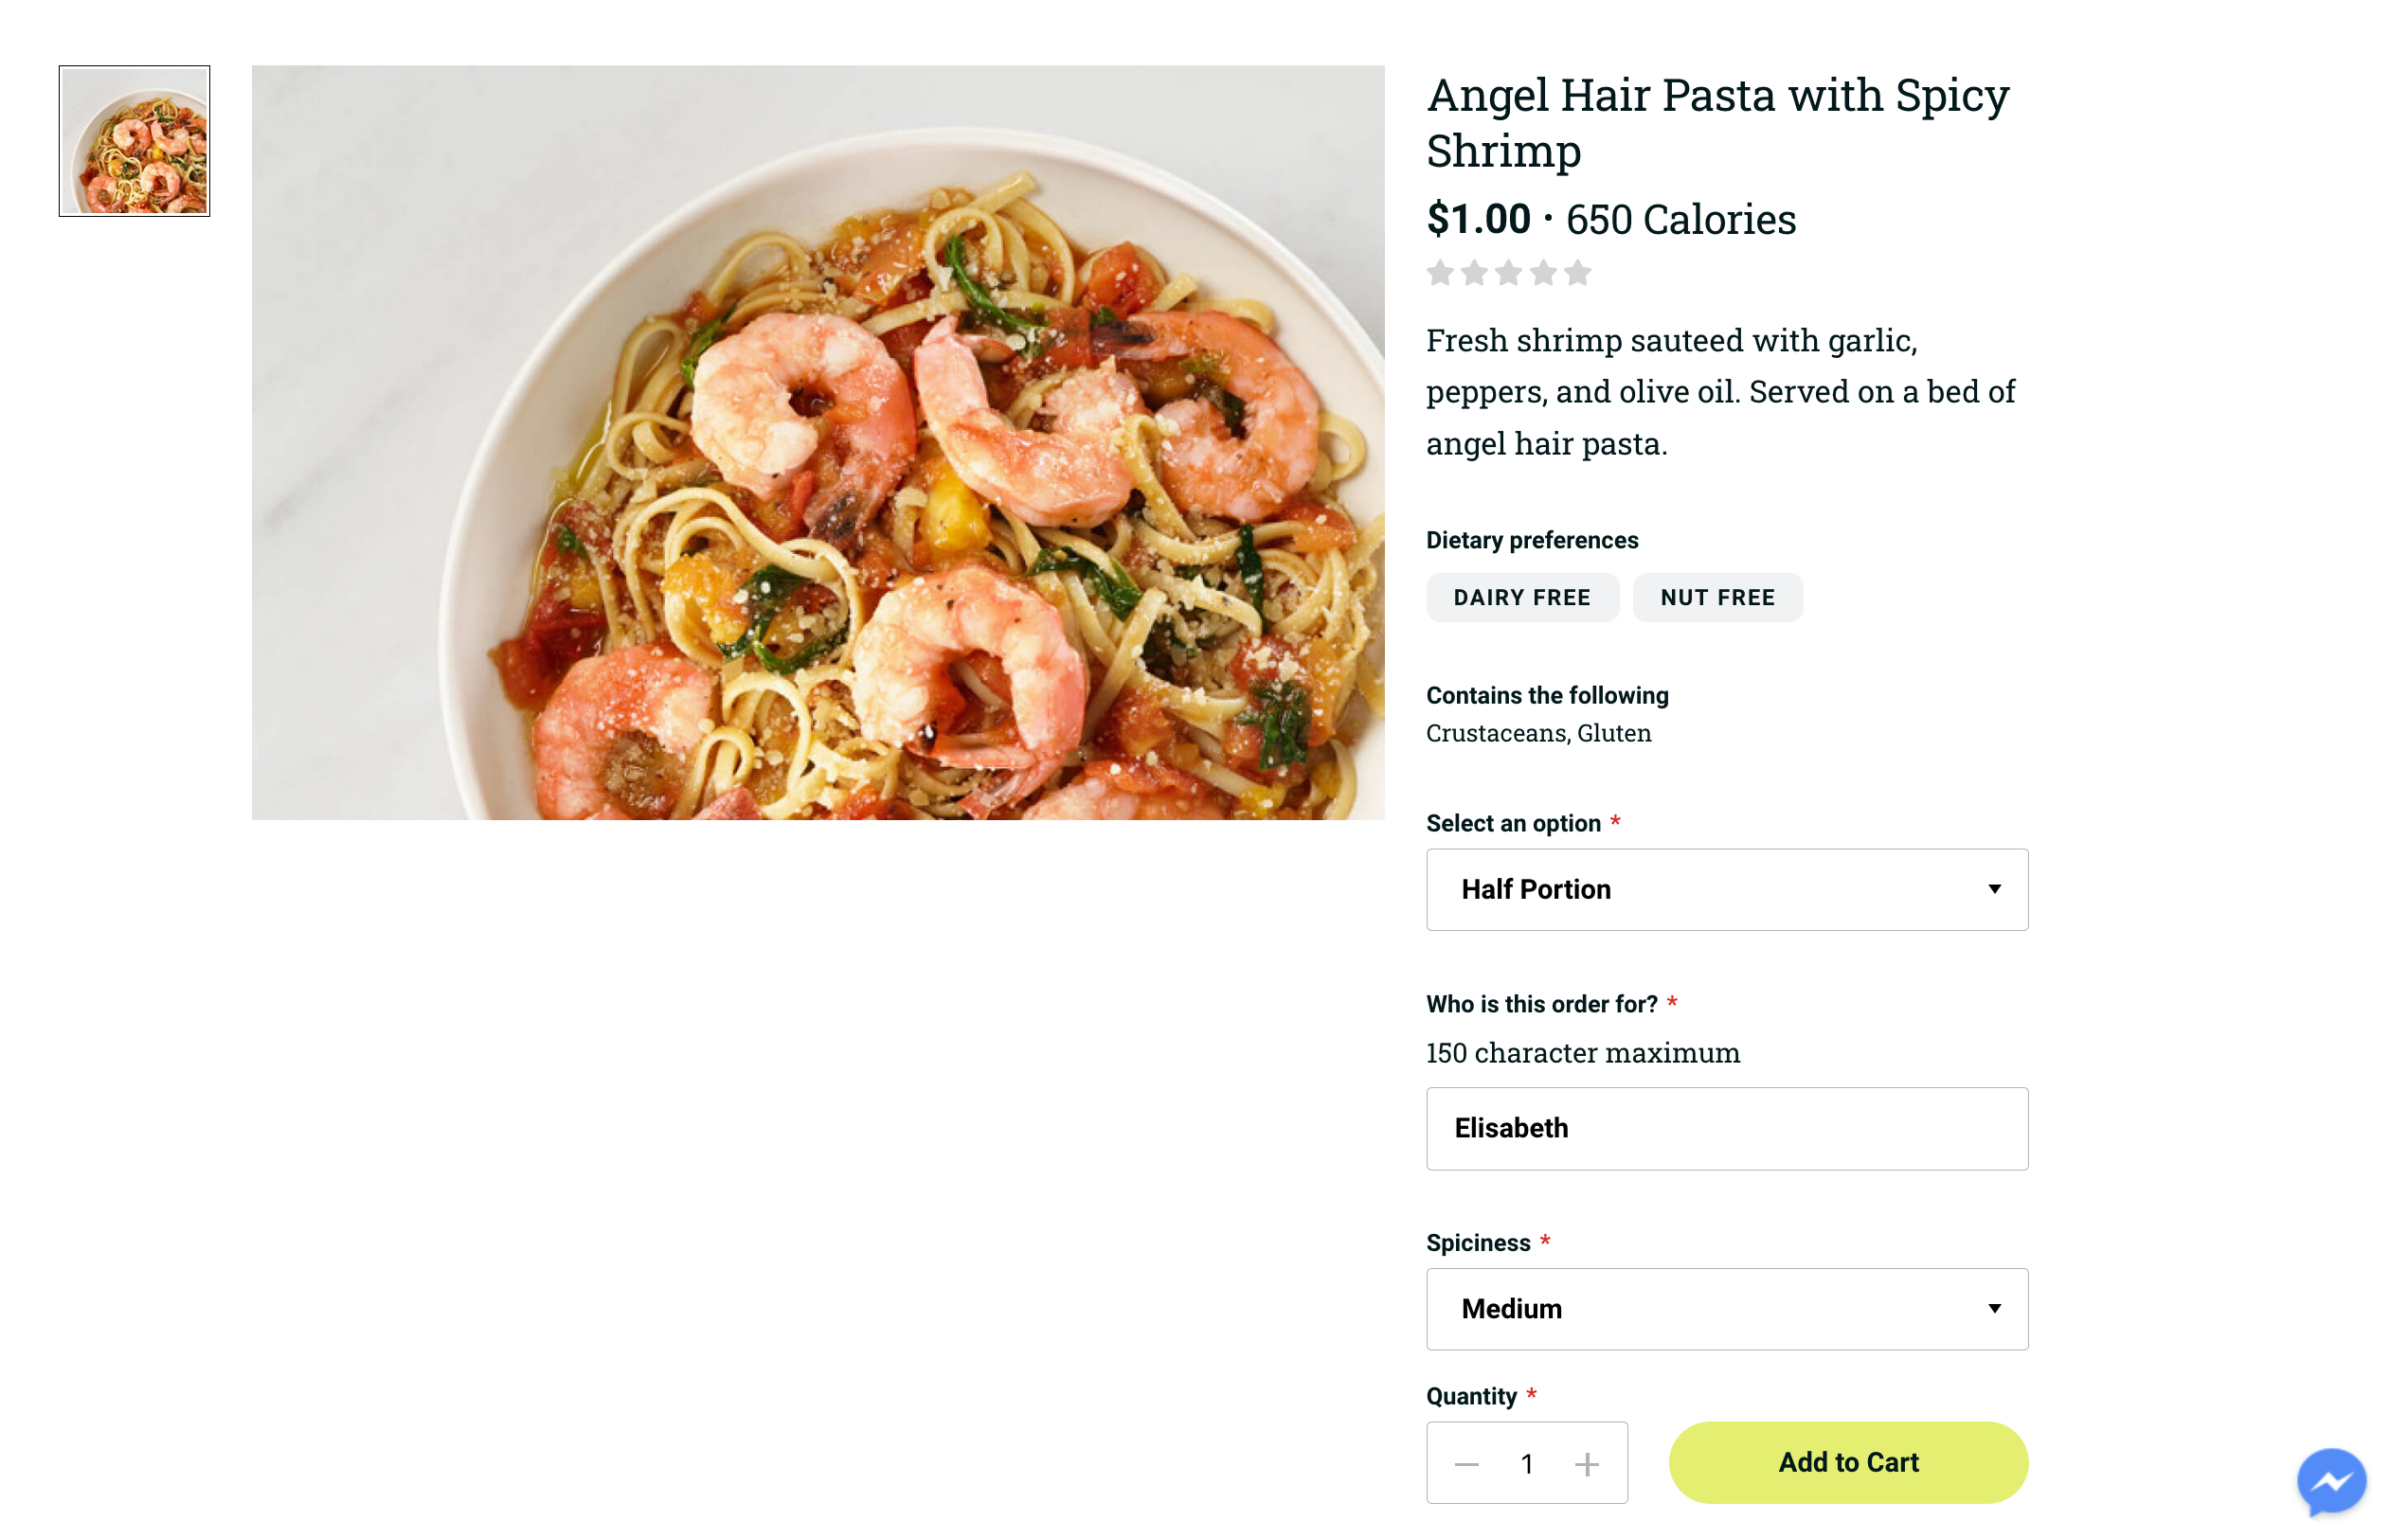2408x1538 pixels.
Task: Toggle the Nut Free preference tag
Action: (x=1718, y=597)
